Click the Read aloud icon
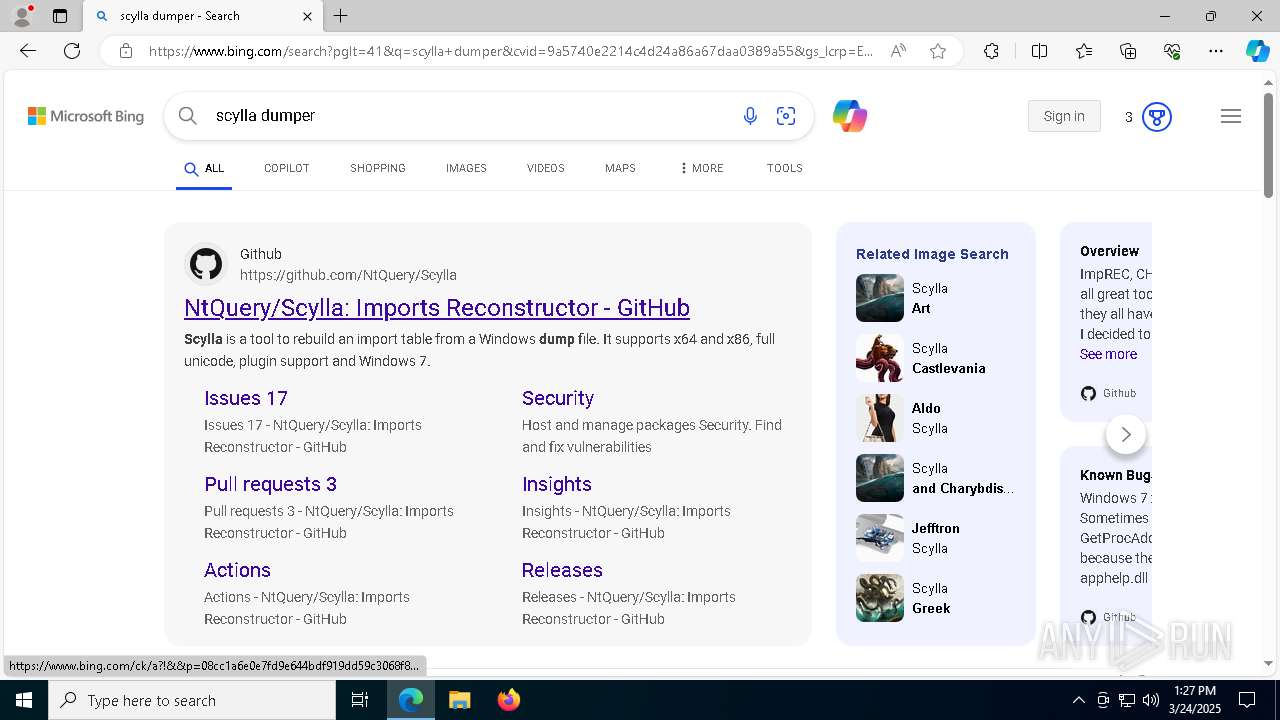 click(x=898, y=51)
